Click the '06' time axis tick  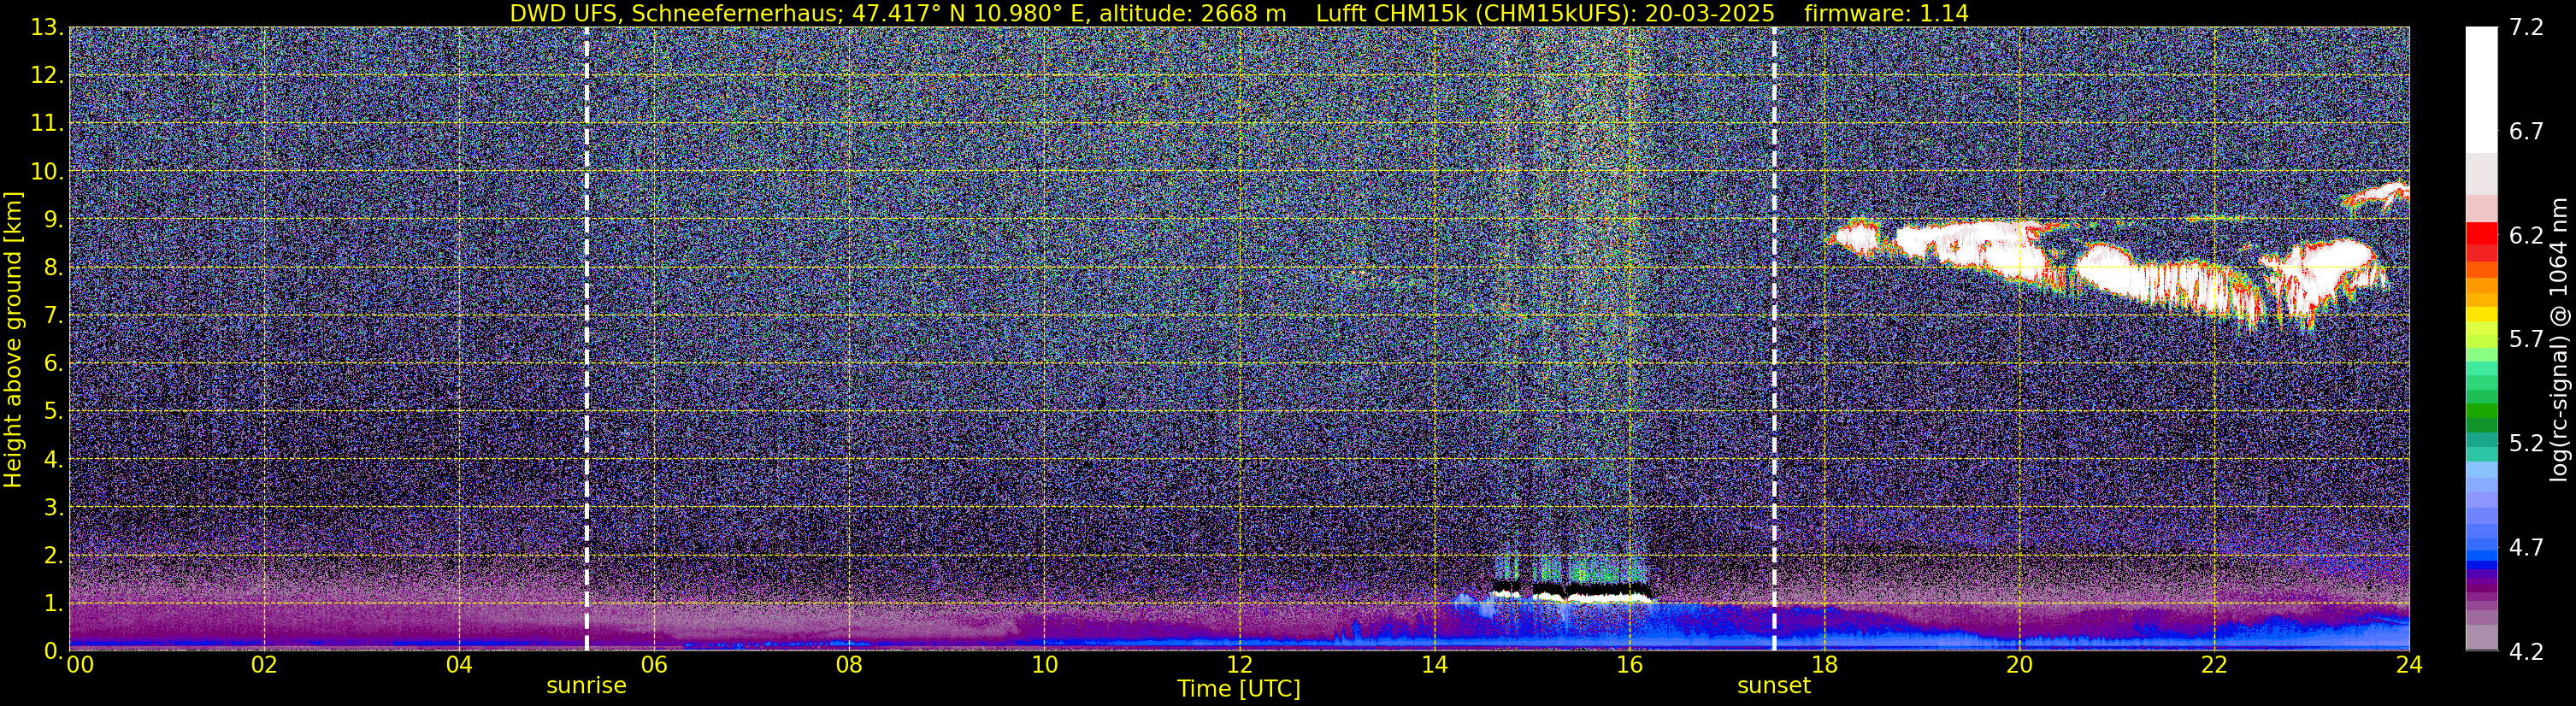[x=654, y=665]
